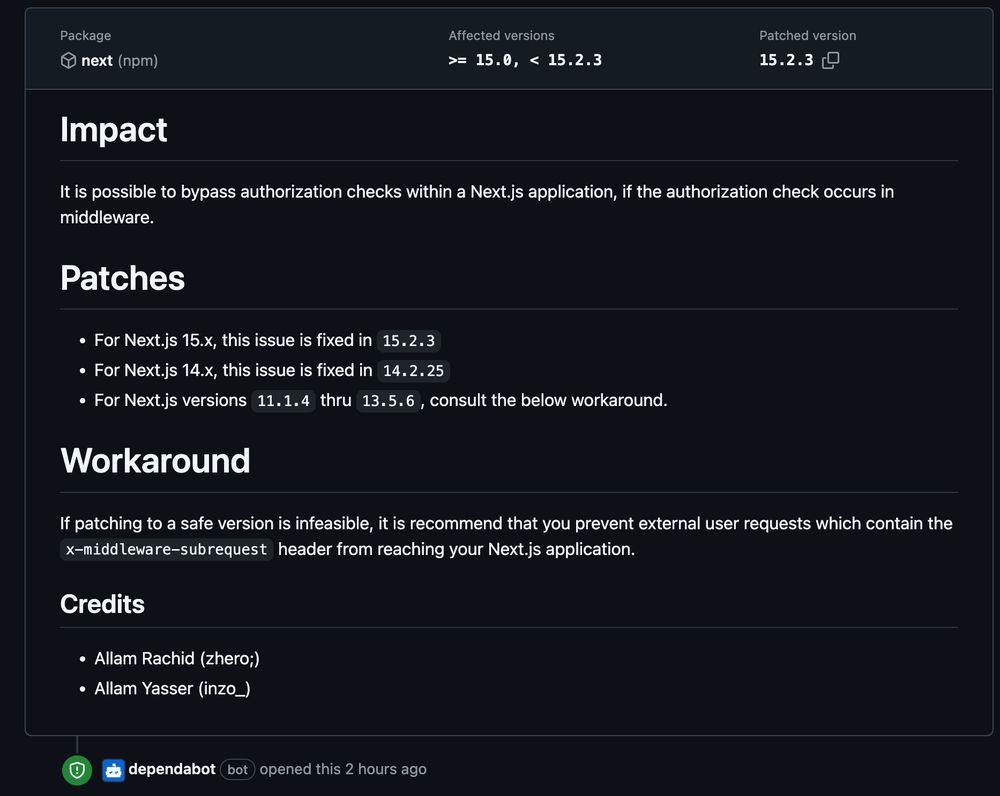Click the Impact heading
The height and width of the screenshot is (796, 1000).
click(x=114, y=130)
